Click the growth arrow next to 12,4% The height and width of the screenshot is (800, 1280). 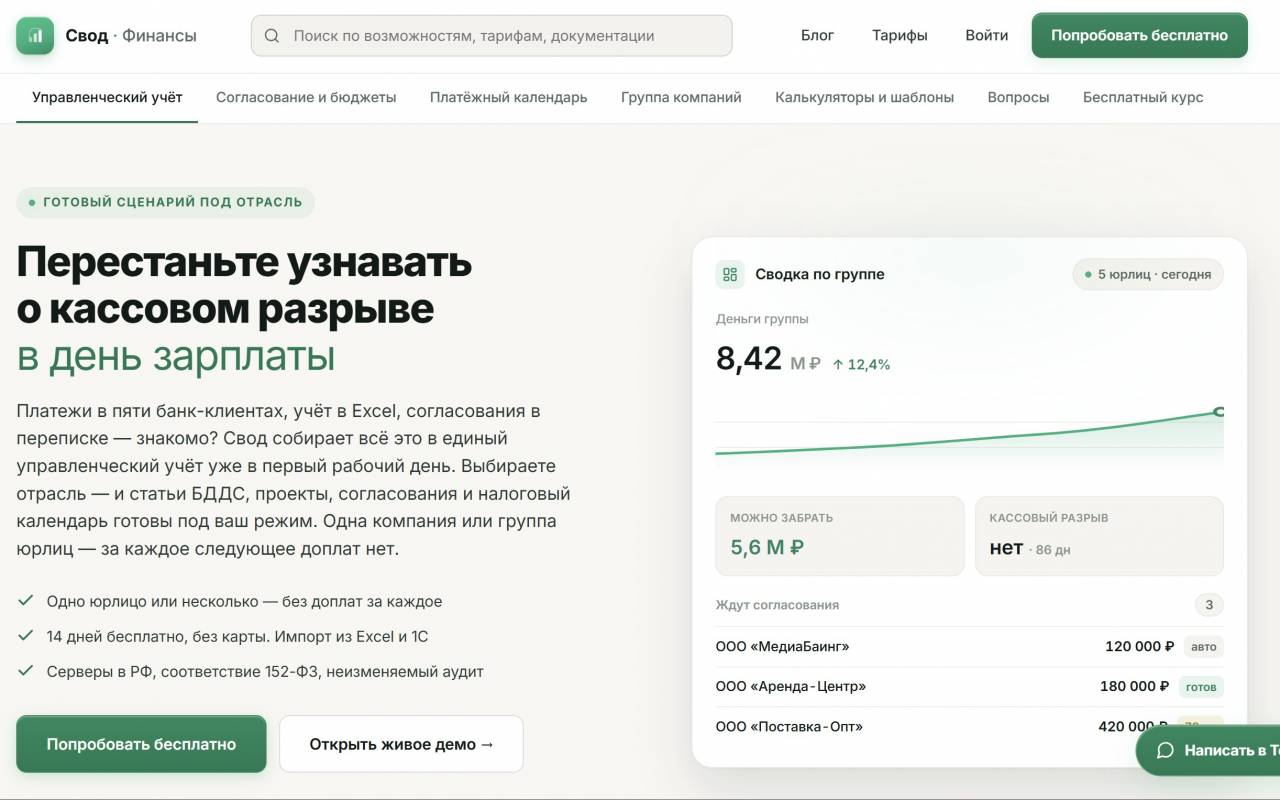pos(838,364)
